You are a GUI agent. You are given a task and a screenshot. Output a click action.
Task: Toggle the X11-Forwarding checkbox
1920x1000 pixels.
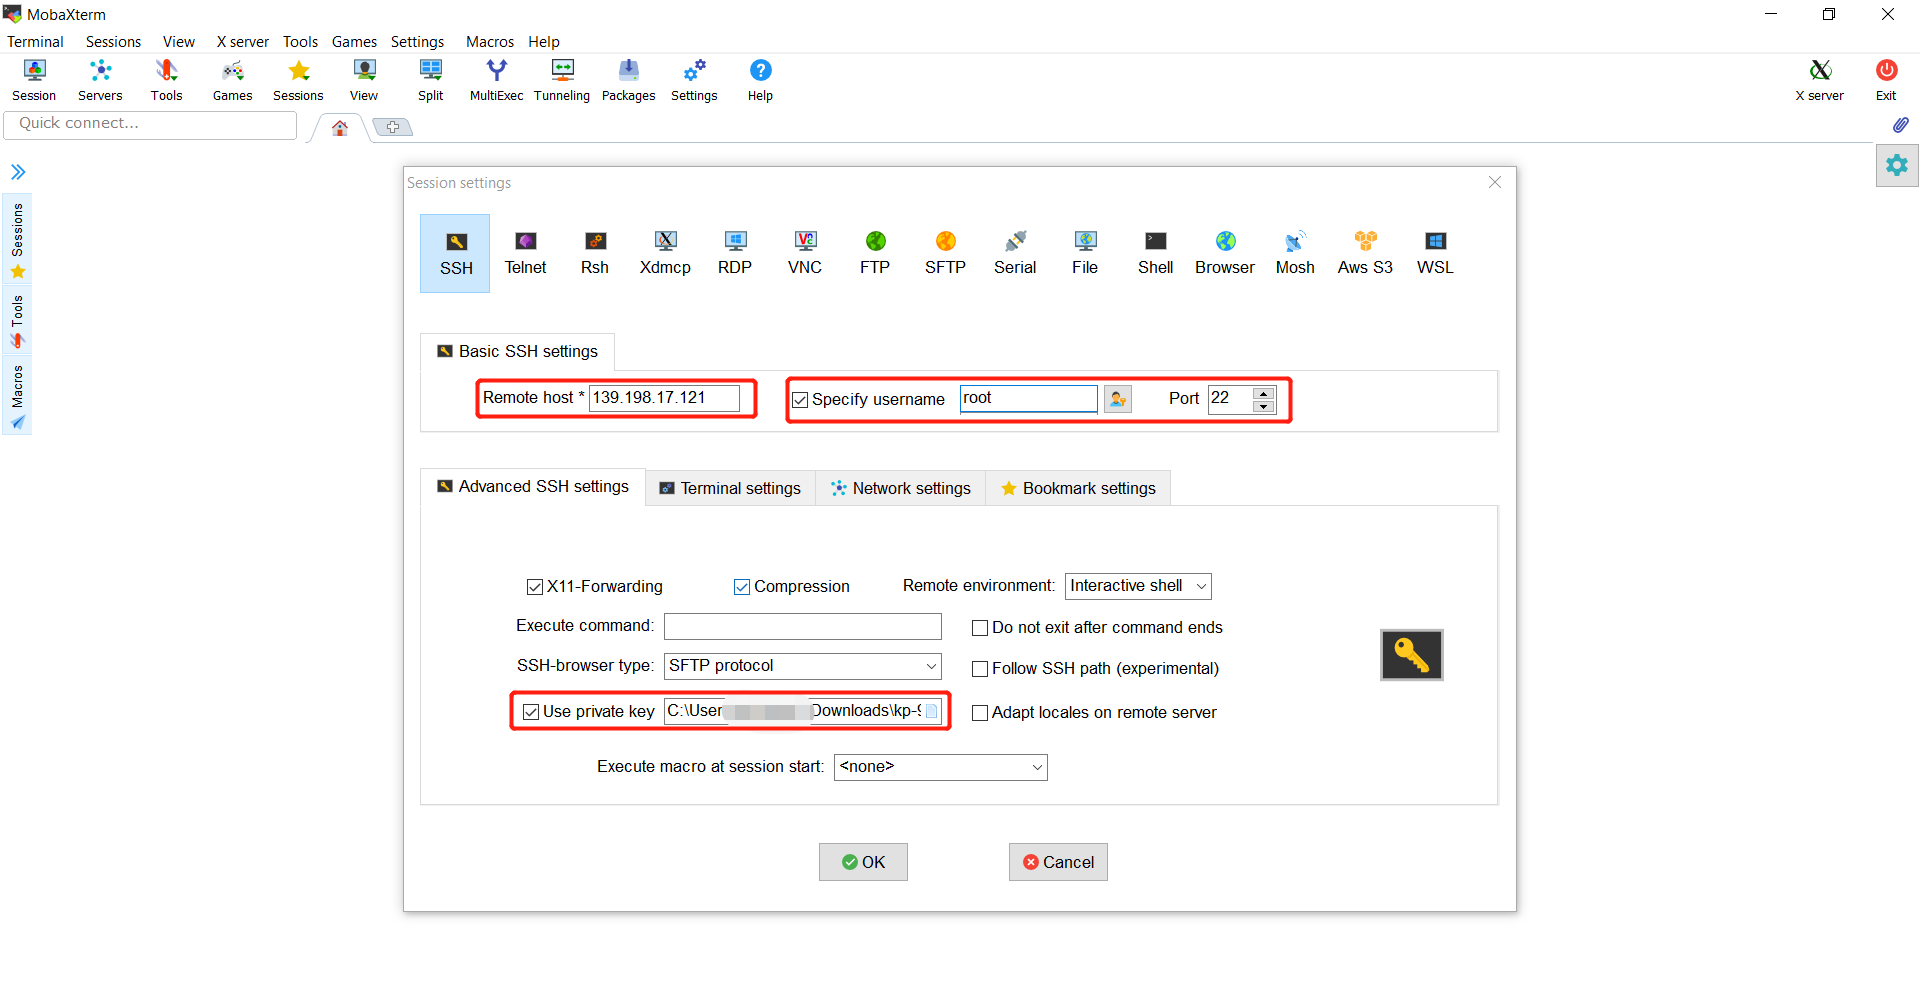tap(535, 587)
